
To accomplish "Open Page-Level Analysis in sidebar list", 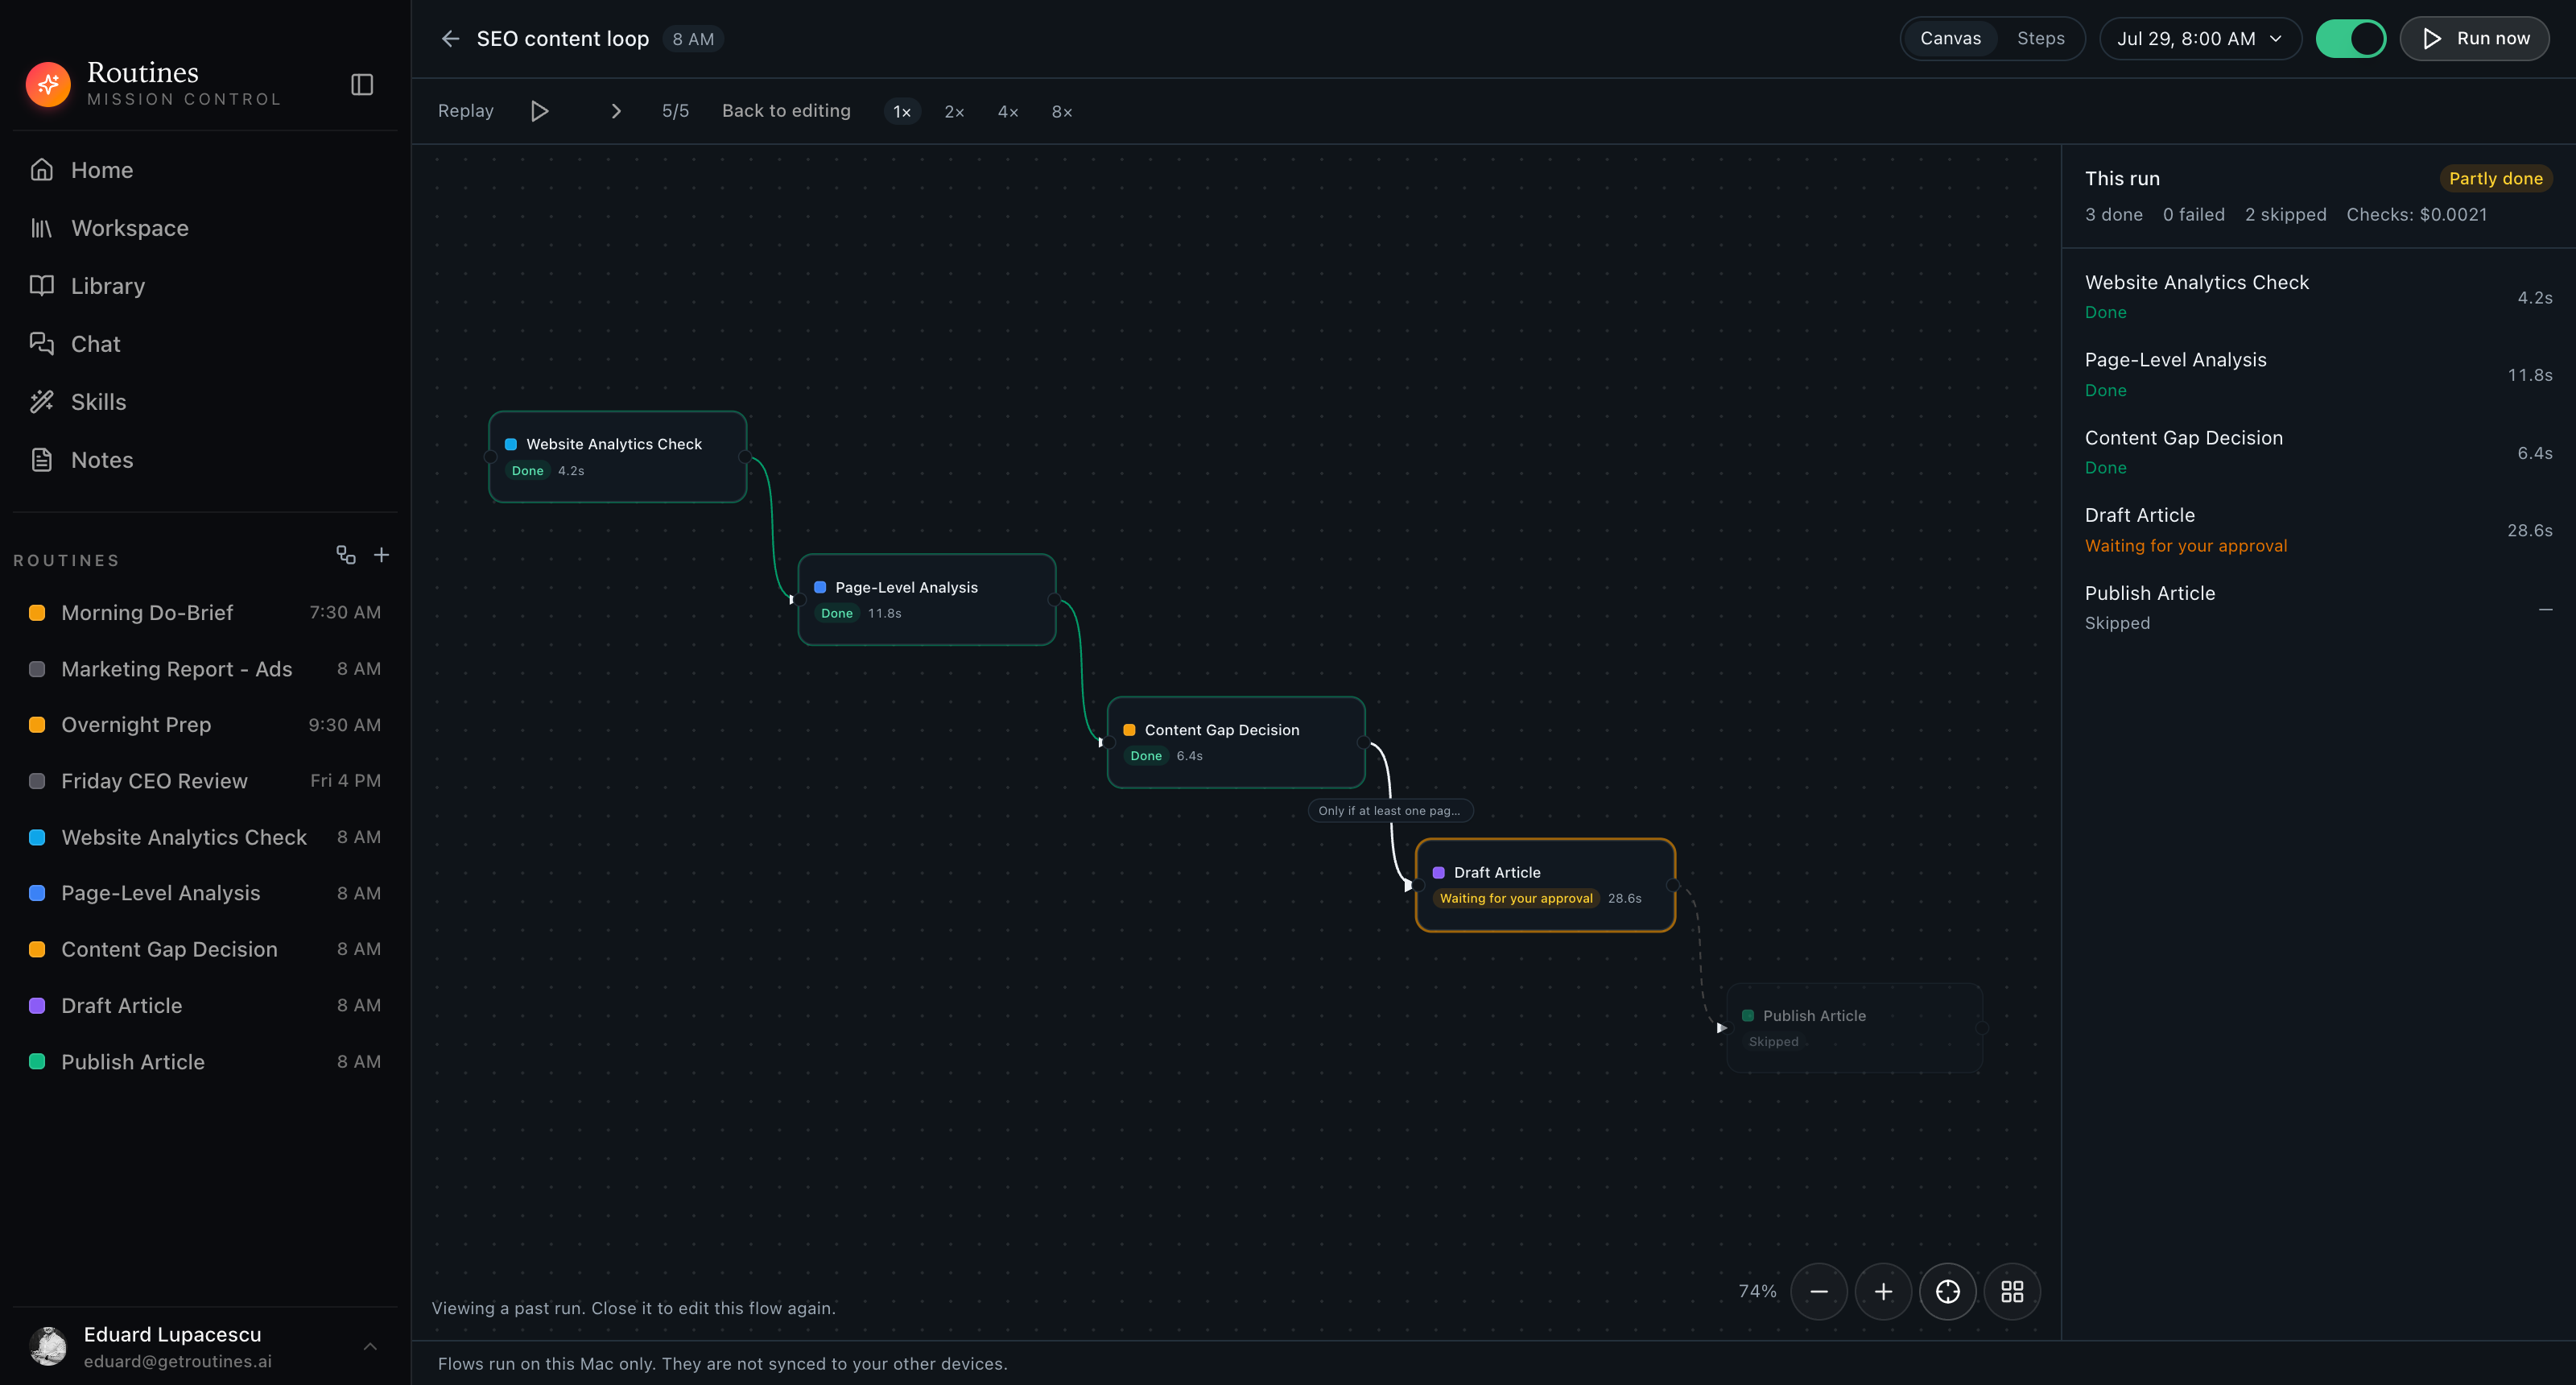I will coord(205,893).
